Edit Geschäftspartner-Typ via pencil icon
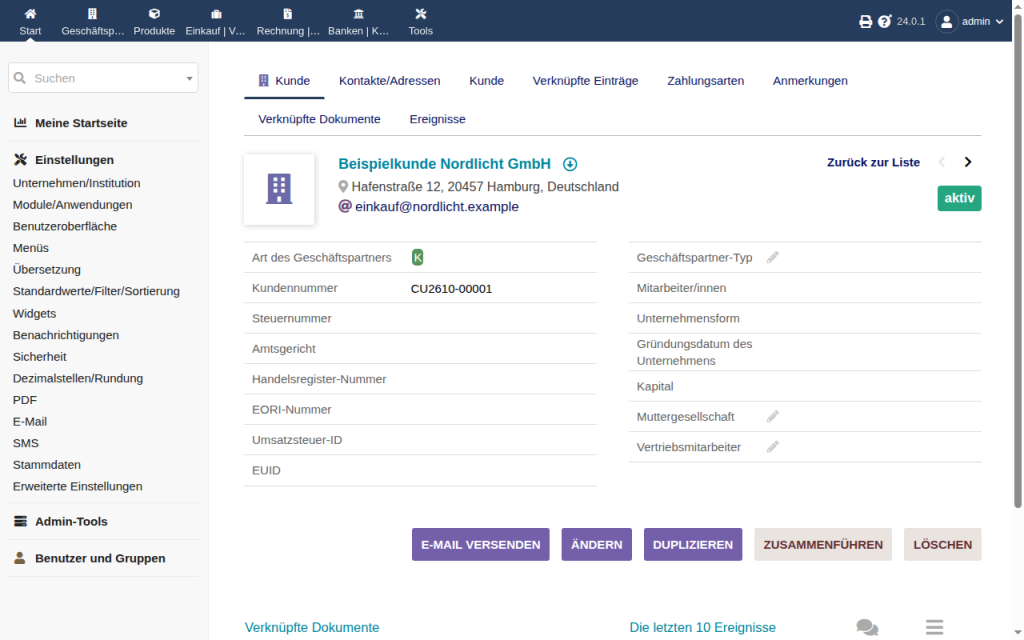This screenshot has height=640, width=1024. point(773,257)
